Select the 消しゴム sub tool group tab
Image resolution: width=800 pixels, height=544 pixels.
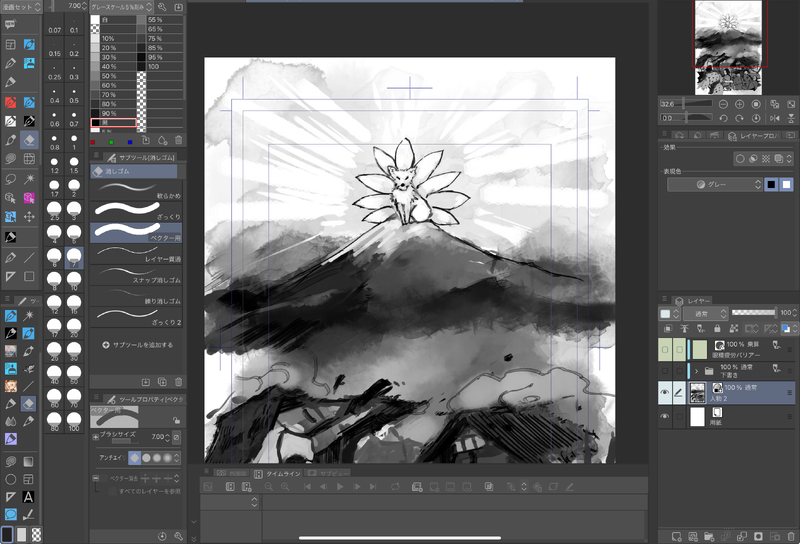pyautogui.click(x=134, y=171)
